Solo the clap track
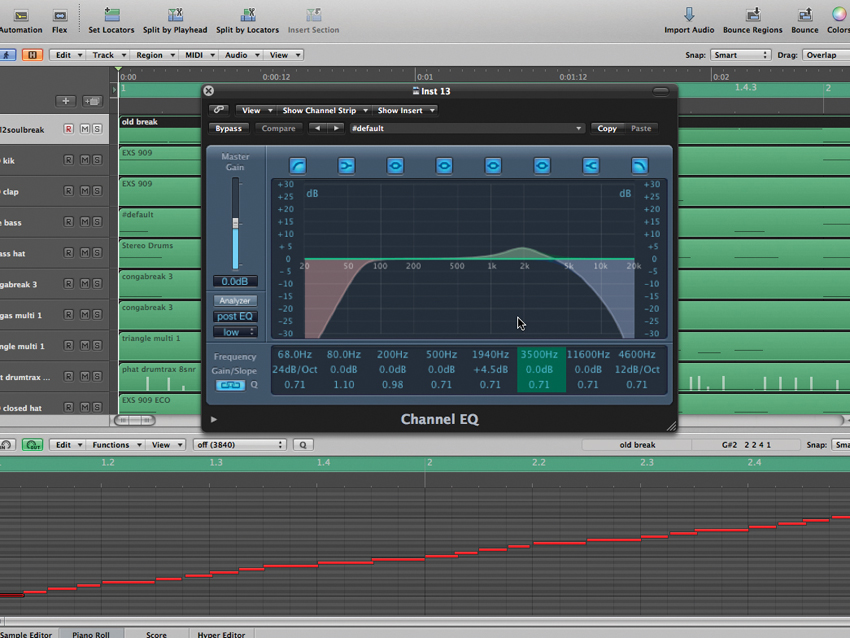This screenshot has width=850, height=638. (97, 191)
